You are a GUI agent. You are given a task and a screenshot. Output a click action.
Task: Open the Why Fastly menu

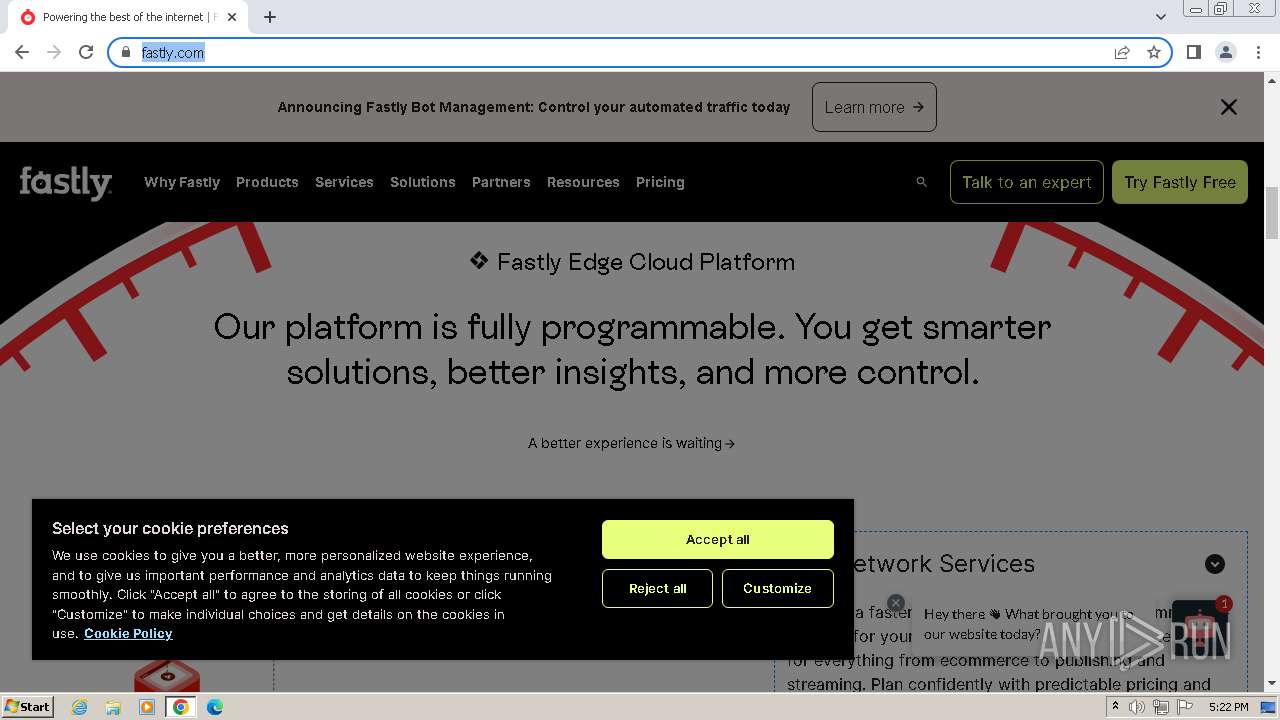click(x=182, y=182)
